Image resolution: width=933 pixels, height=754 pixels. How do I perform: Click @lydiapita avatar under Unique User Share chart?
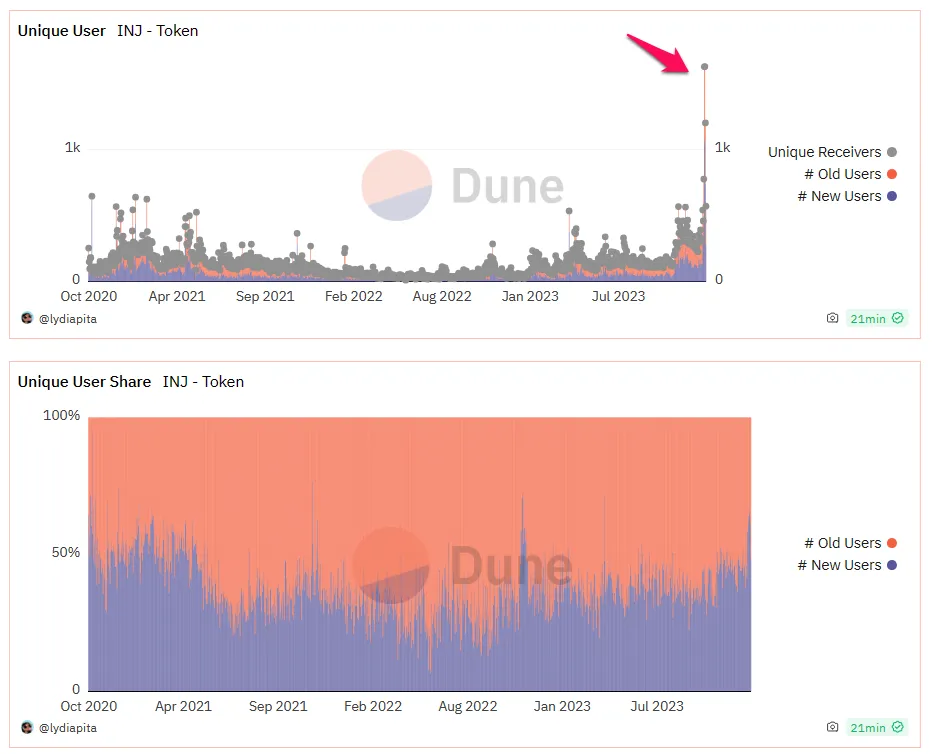(x=27, y=727)
